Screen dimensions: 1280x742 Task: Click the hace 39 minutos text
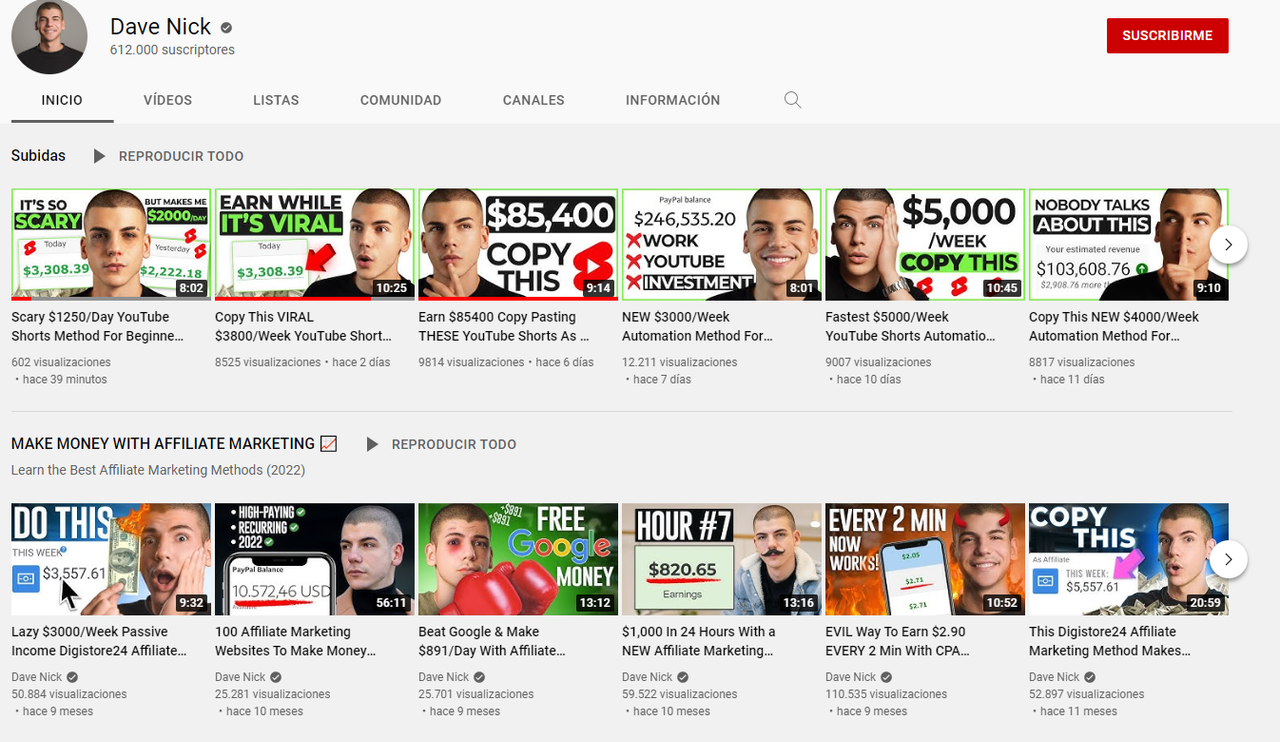(64, 379)
